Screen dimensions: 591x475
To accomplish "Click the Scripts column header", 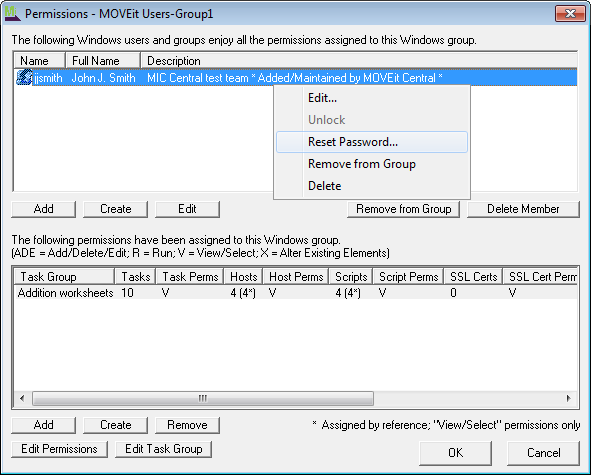I will 351,277.
